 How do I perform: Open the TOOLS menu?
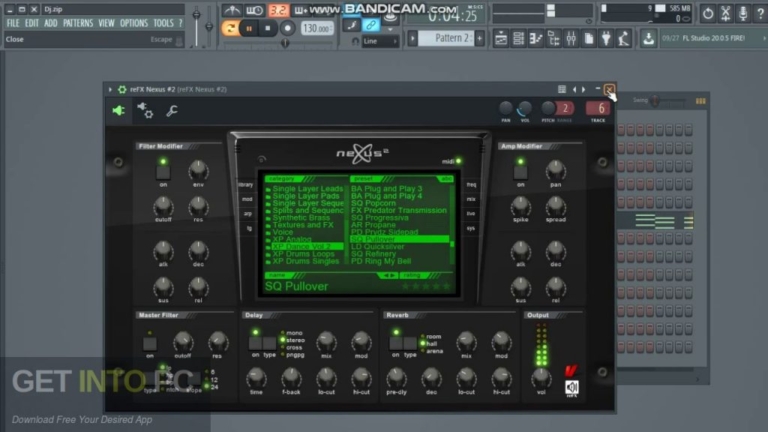pyautogui.click(x=163, y=23)
